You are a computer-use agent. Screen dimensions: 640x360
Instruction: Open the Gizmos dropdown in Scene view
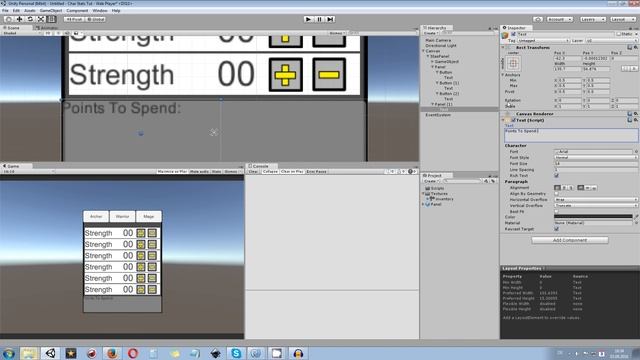(x=337, y=33)
